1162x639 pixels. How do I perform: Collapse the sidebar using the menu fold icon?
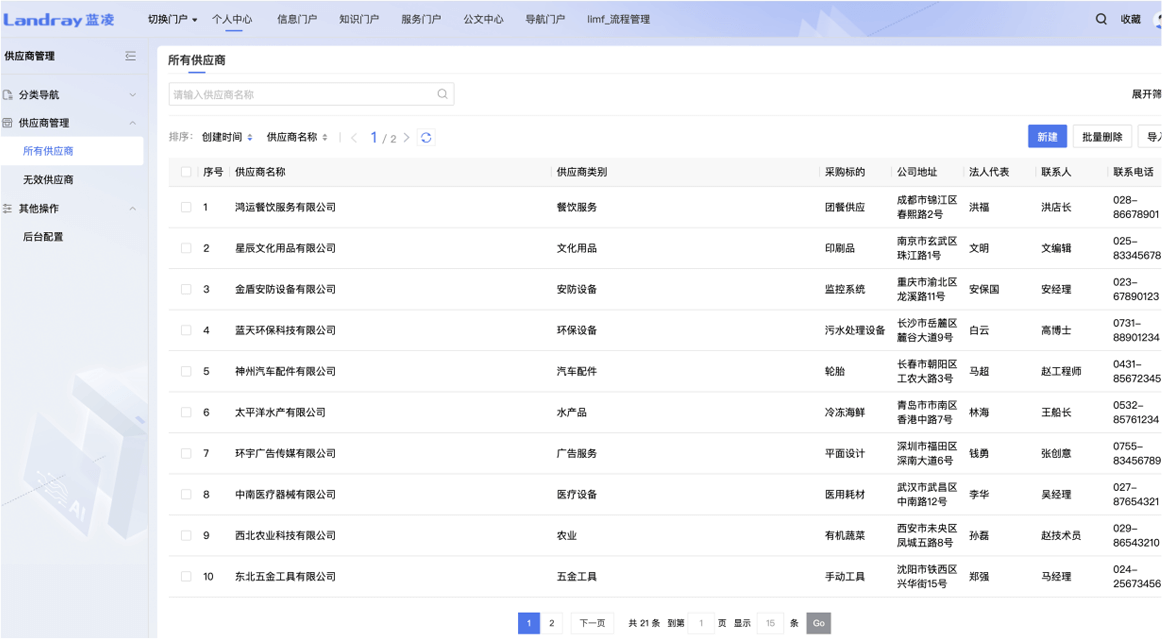coord(130,56)
